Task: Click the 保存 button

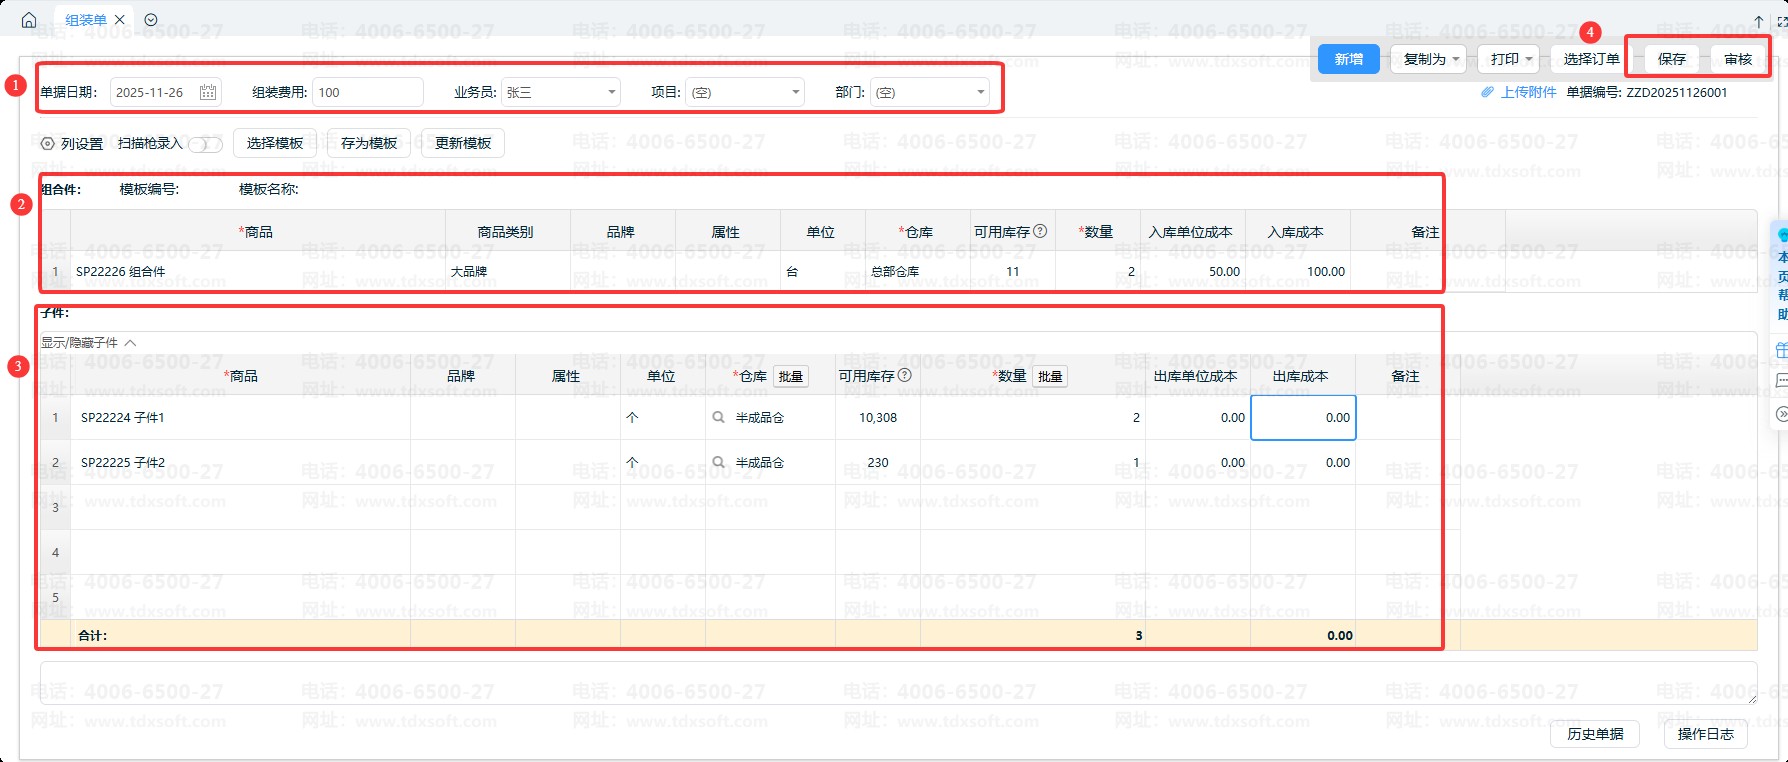Action: click(1671, 59)
